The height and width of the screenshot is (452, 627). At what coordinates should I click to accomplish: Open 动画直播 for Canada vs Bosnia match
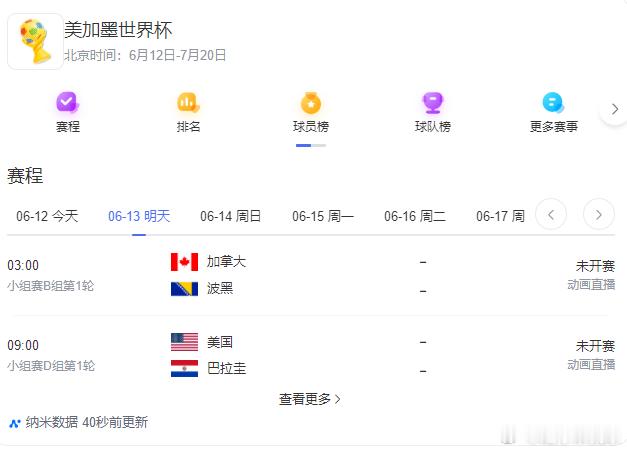click(x=591, y=284)
